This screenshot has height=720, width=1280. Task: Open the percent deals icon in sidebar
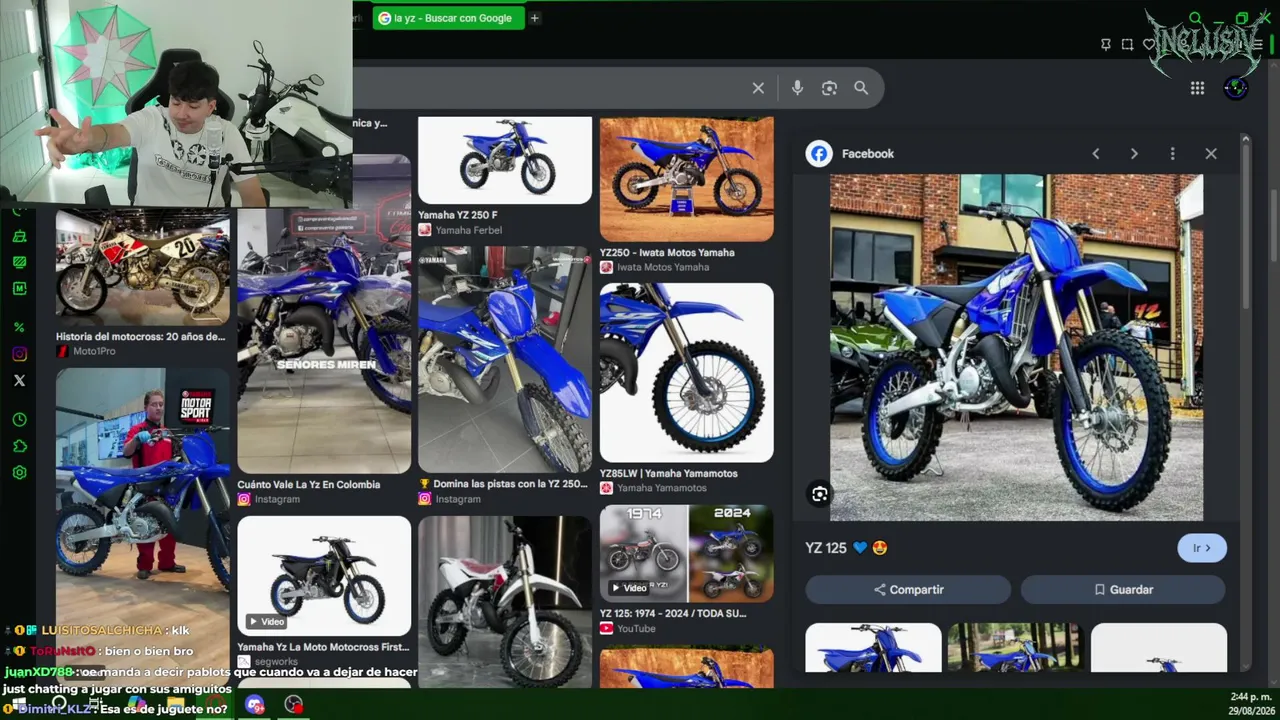(19, 327)
